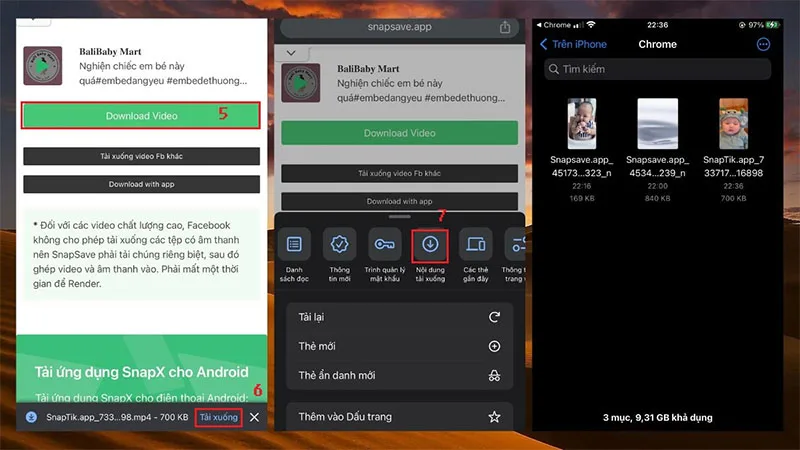Screen dimensions: 800x450
Task: Click star icon beside 'Thêm vào Dấu trang'
Action: pyautogui.click(x=494, y=417)
